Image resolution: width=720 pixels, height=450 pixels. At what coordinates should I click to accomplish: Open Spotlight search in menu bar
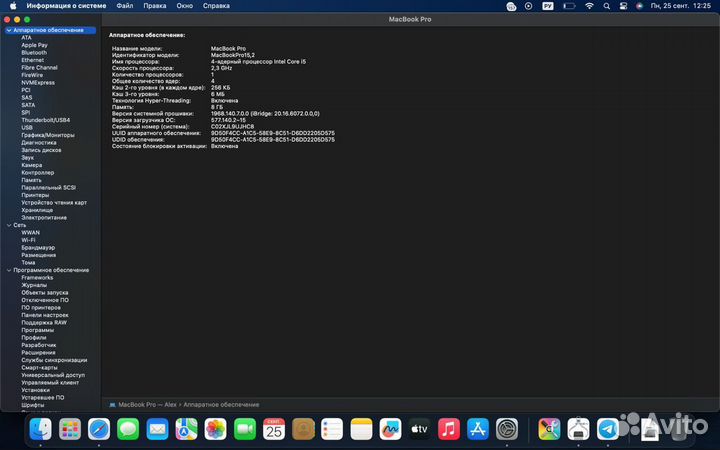[x=607, y=6]
